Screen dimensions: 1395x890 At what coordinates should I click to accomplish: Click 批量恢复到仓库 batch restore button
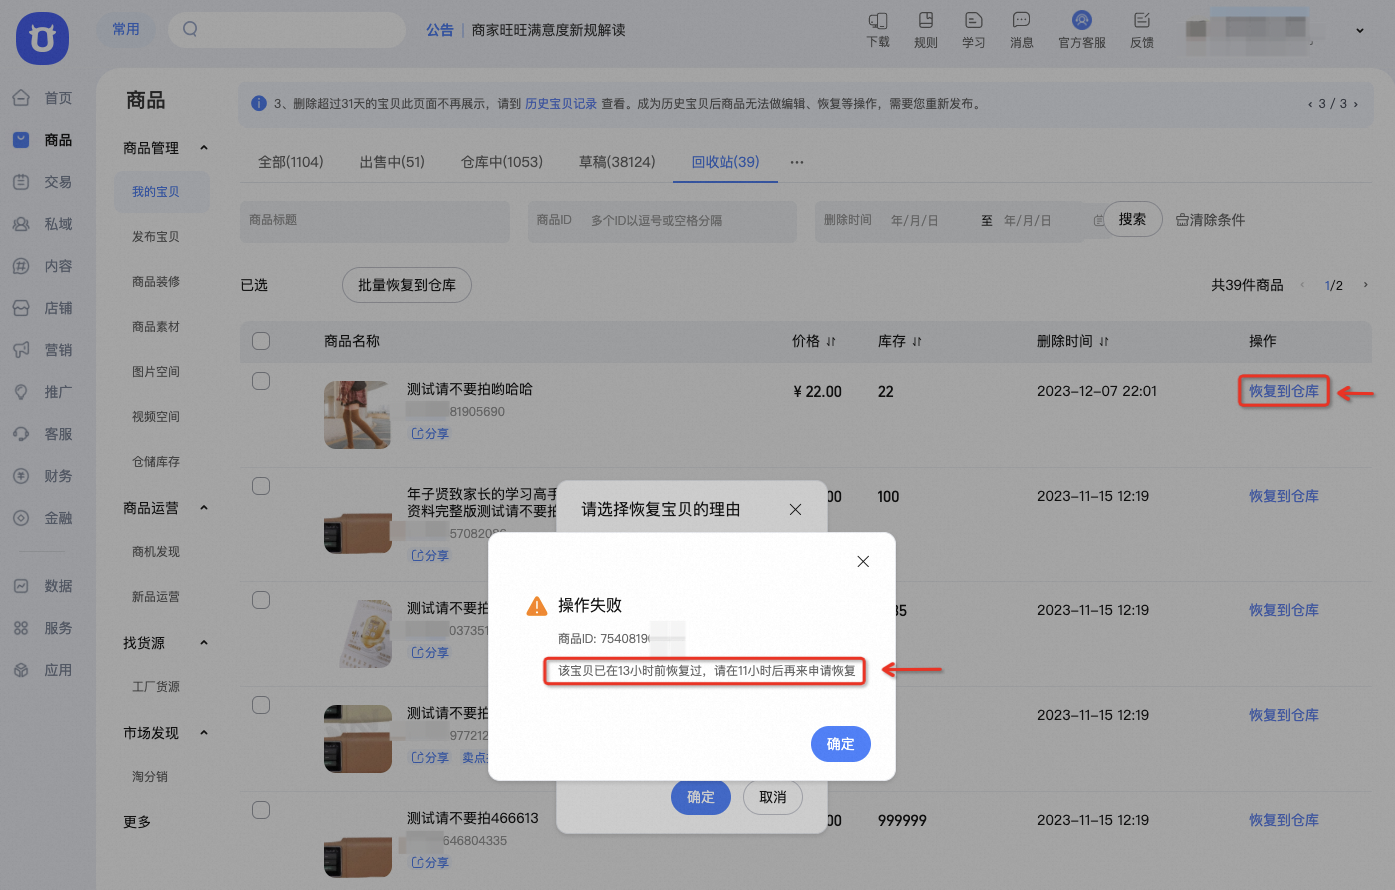(406, 284)
